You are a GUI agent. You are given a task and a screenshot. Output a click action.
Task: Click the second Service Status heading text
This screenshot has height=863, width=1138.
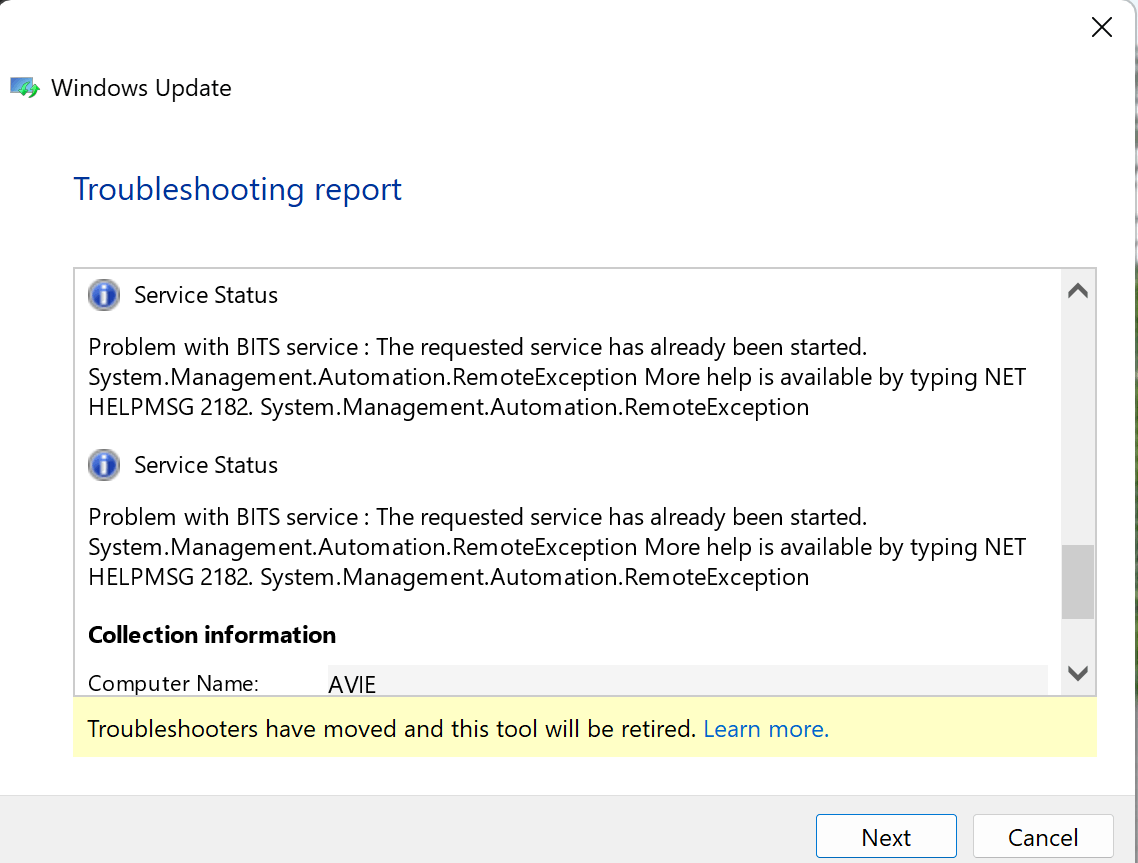(x=206, y=465)
